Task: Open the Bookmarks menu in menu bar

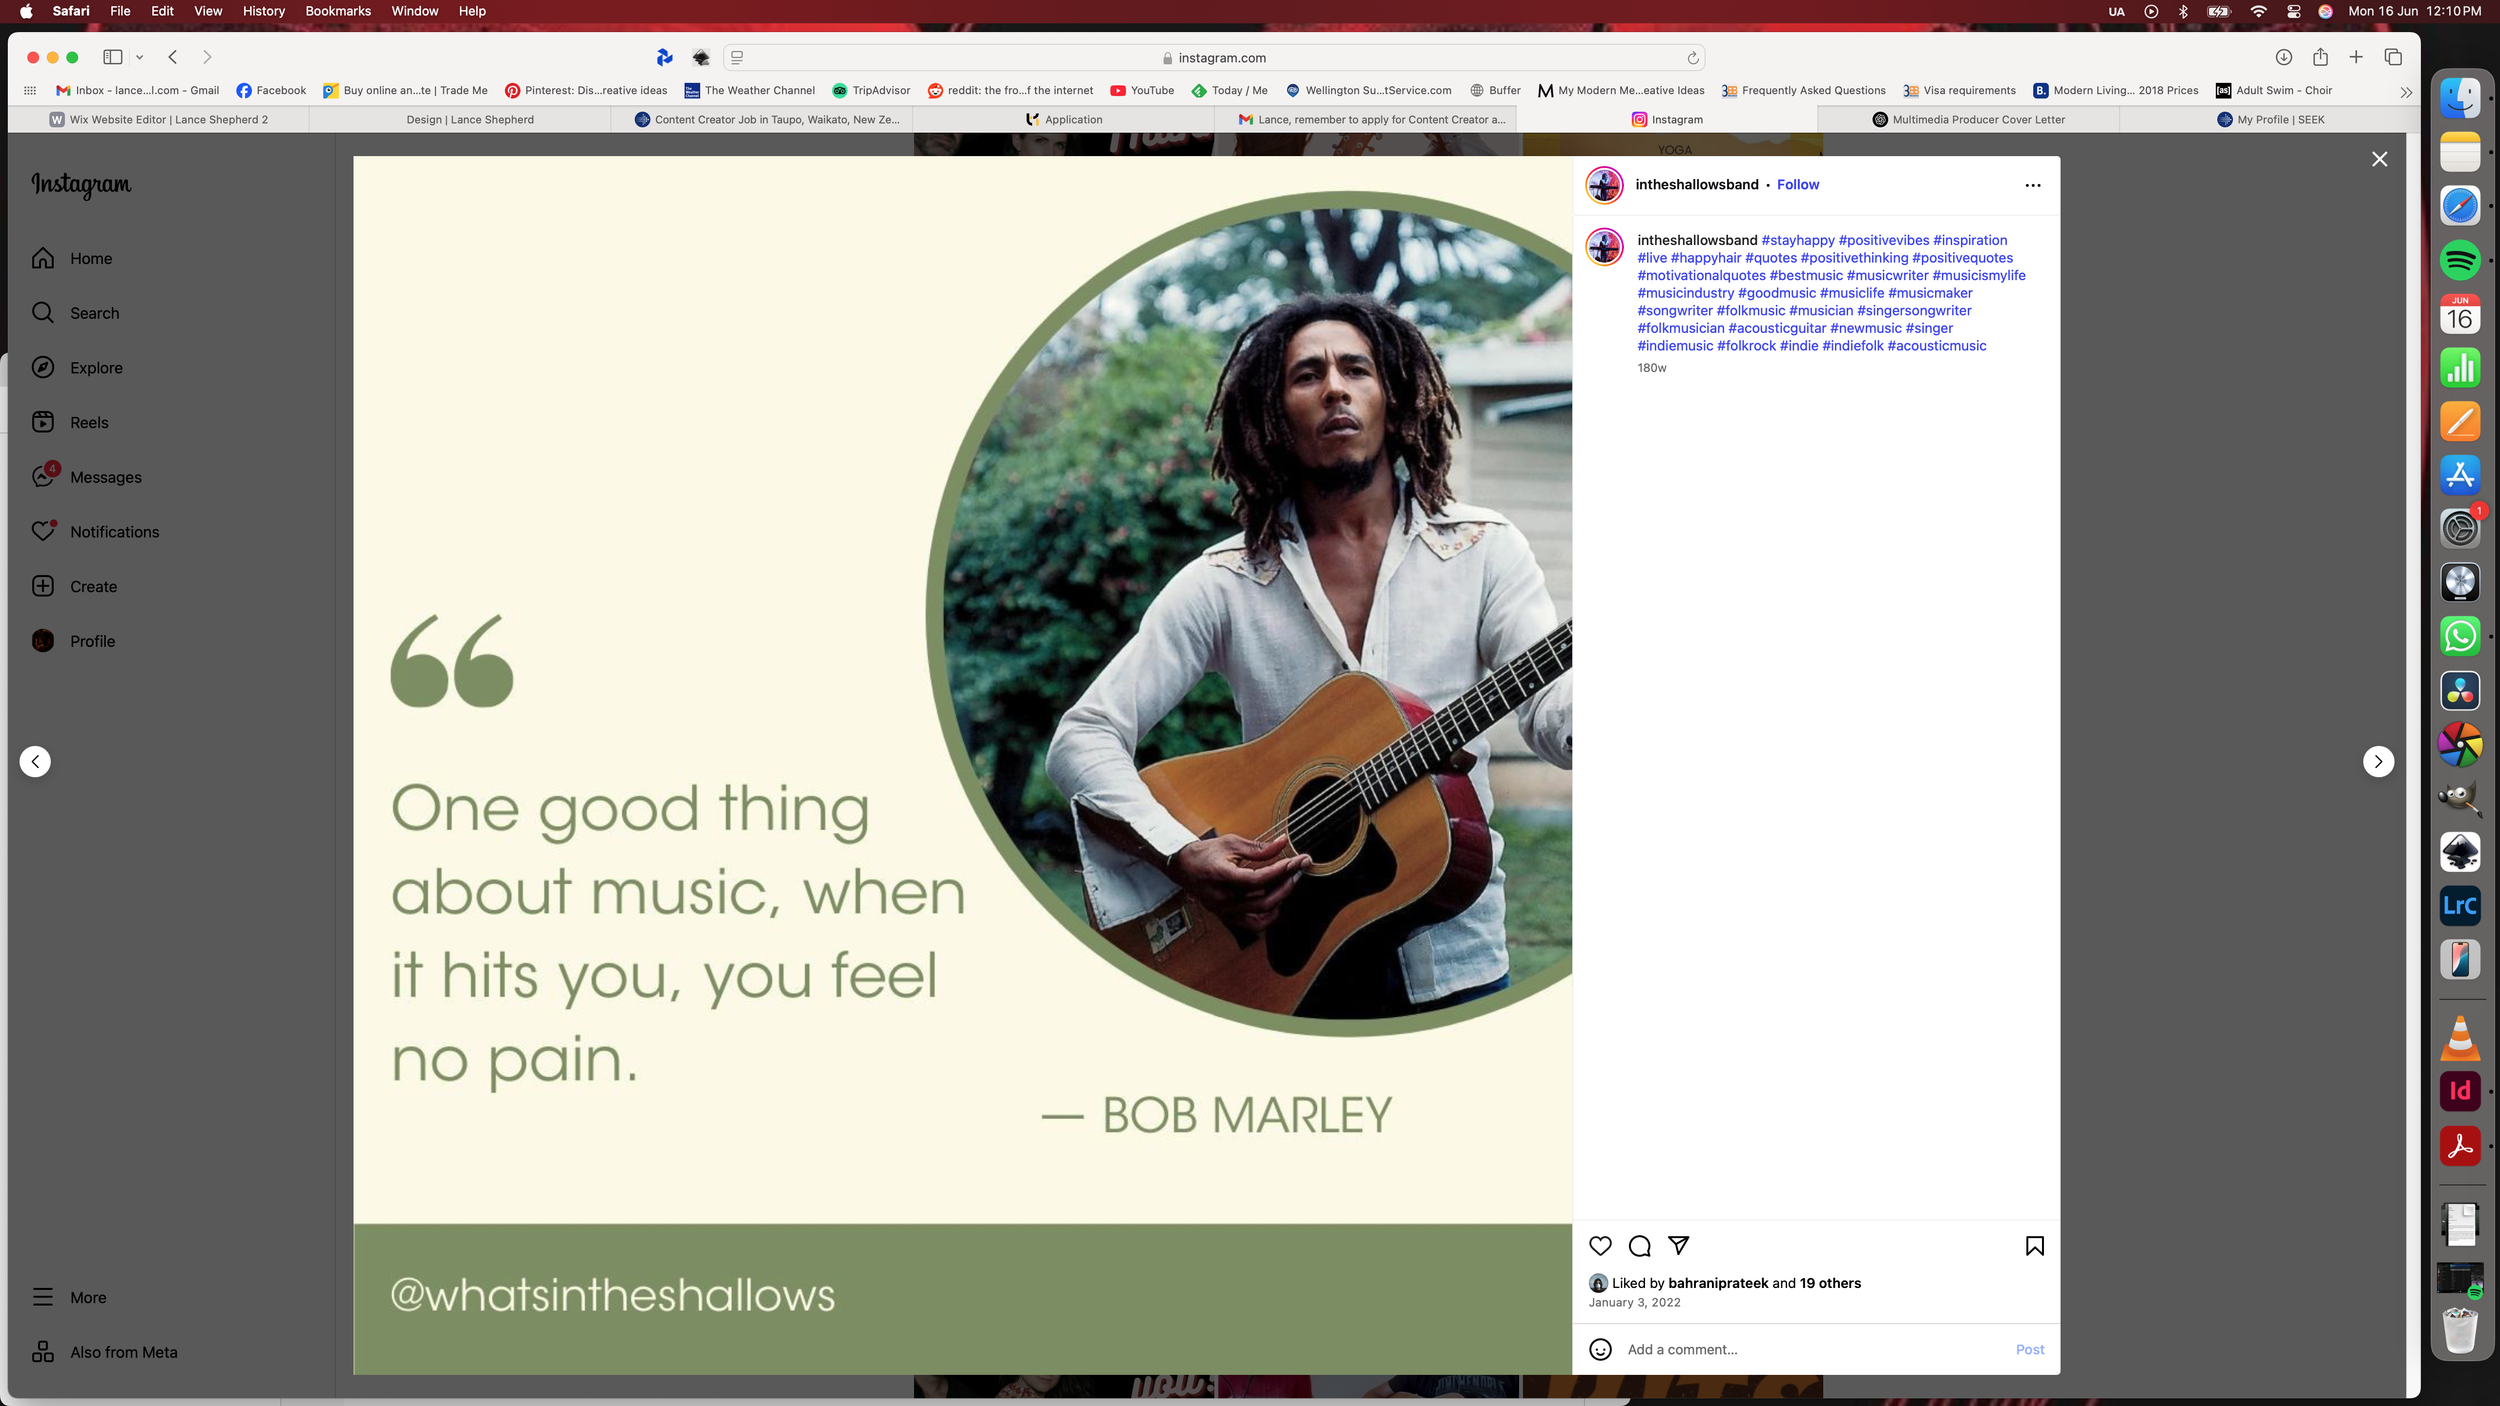Action: (x=337, y=11)
